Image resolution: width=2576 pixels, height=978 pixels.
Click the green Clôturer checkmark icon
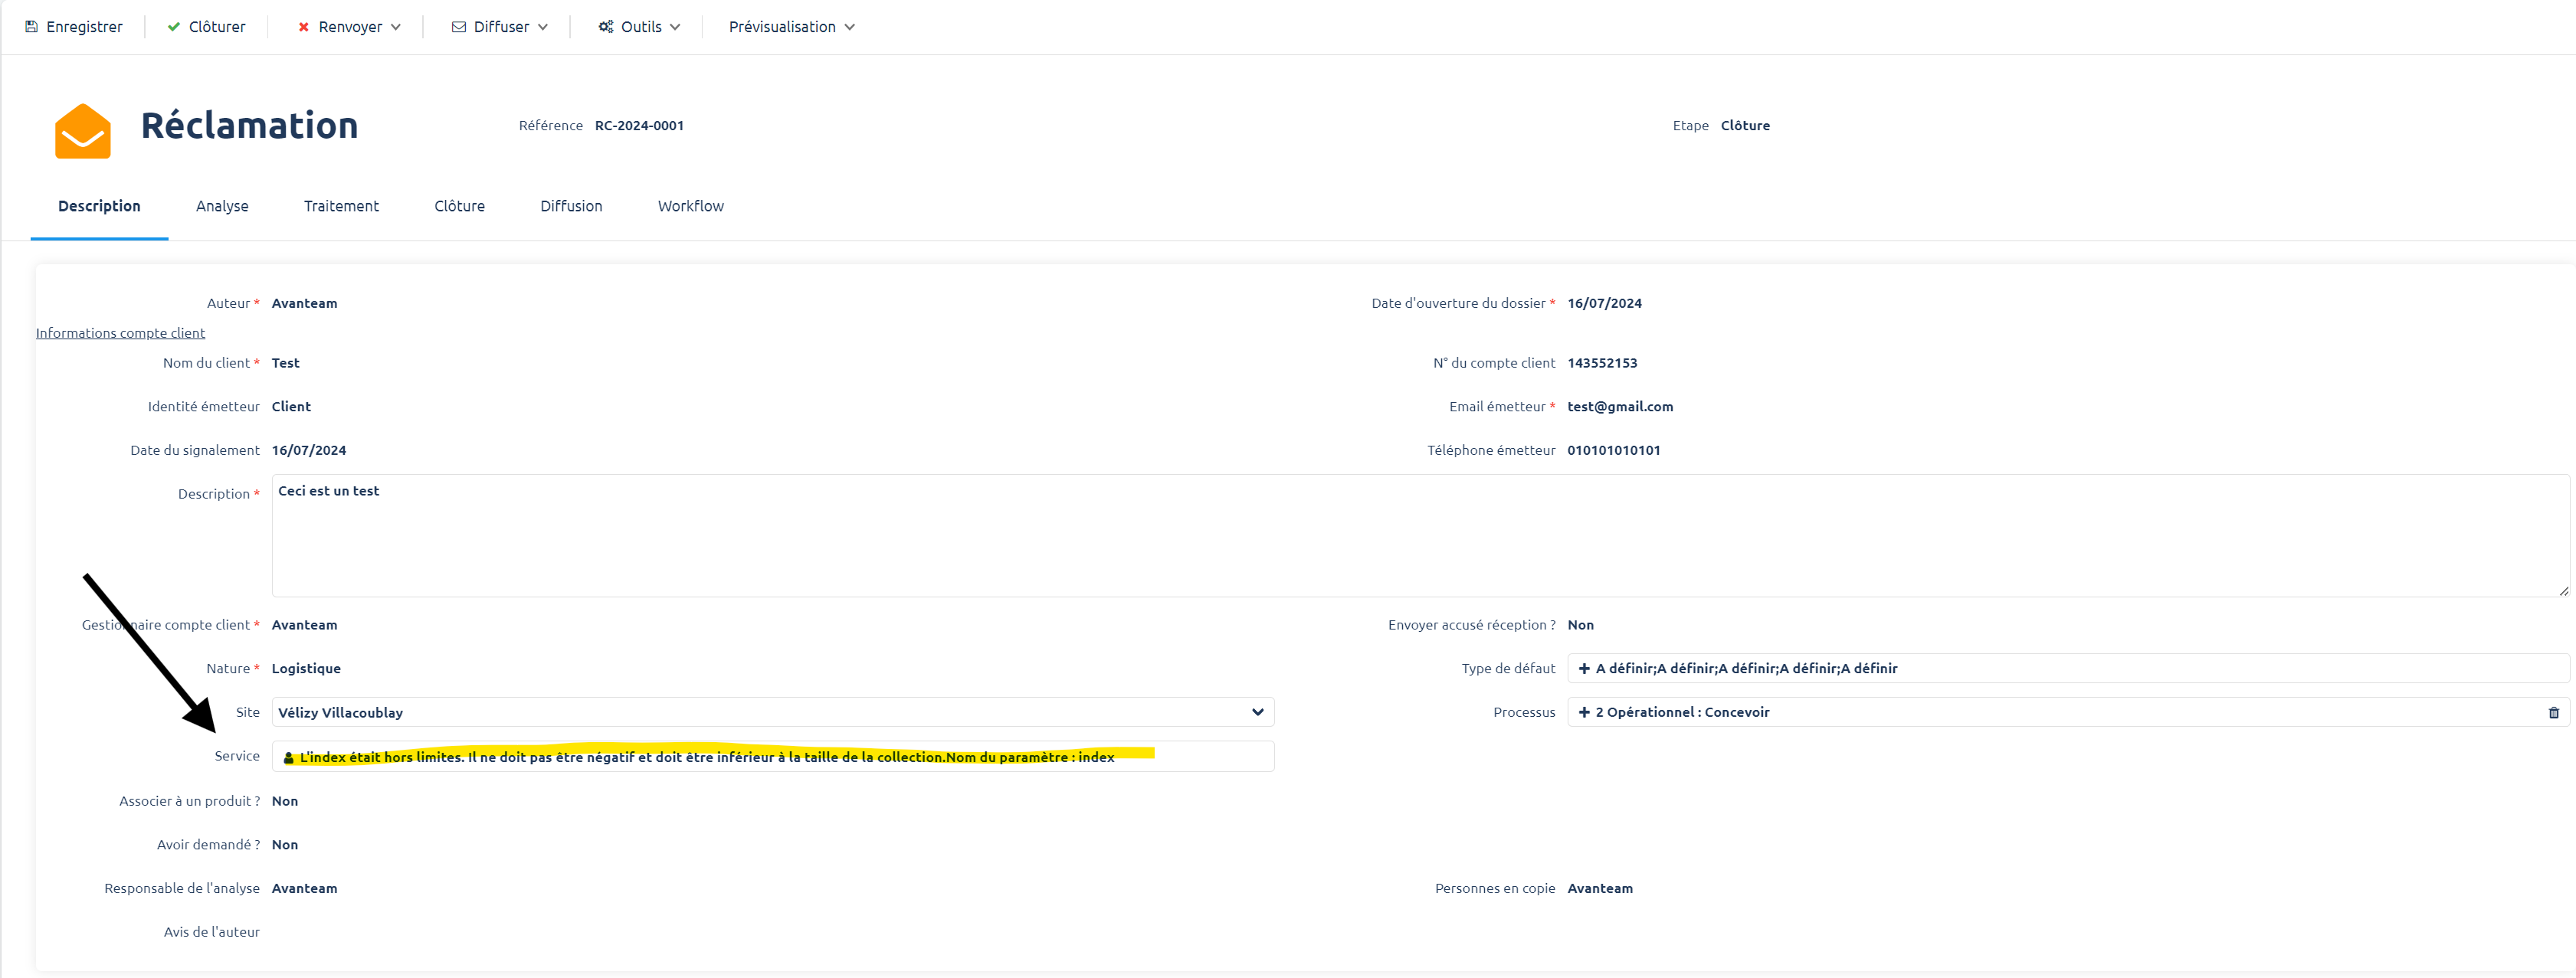click(174, 27)
